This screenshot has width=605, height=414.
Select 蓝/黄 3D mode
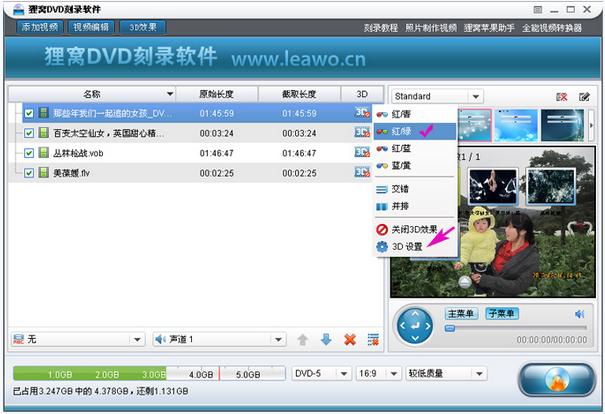[415, 166]
